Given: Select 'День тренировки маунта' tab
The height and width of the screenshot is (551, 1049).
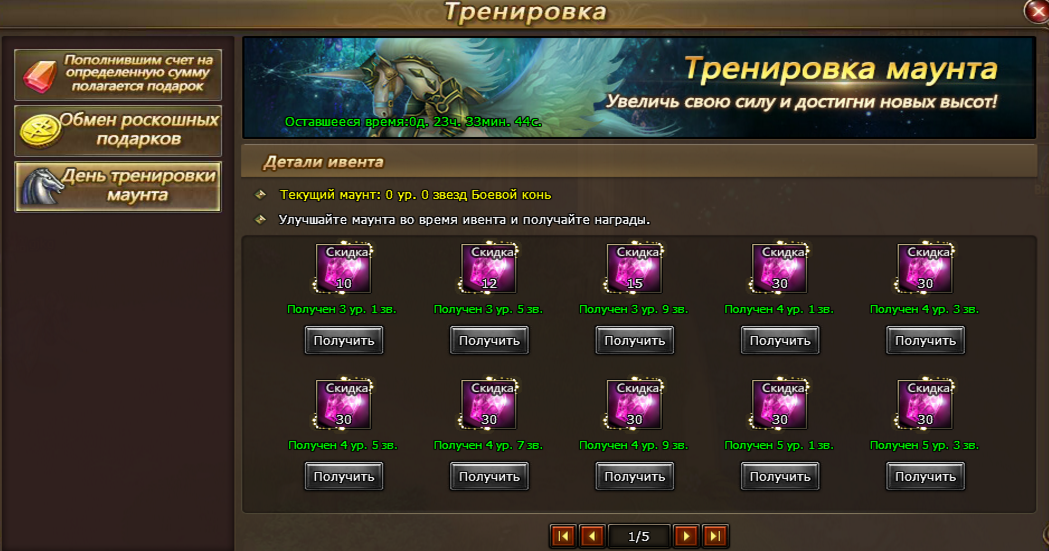Looking at the screenshot, I should click(x=118, y=187).
